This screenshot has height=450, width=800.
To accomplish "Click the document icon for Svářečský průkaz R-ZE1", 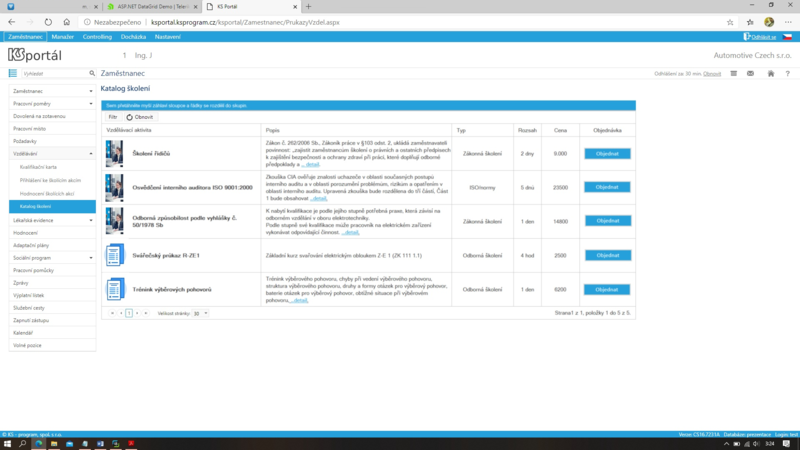I will [x=115, y=255].
